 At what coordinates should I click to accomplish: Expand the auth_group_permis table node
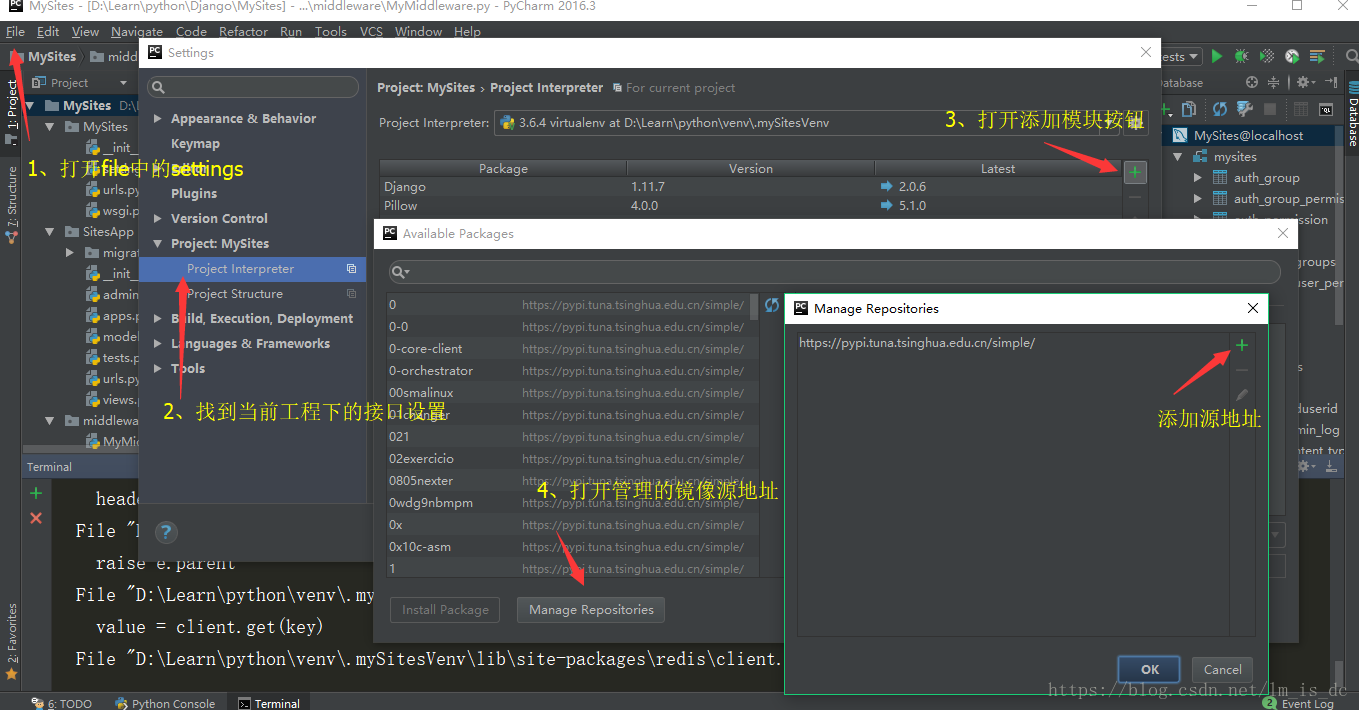click(x=1198, y=199)
